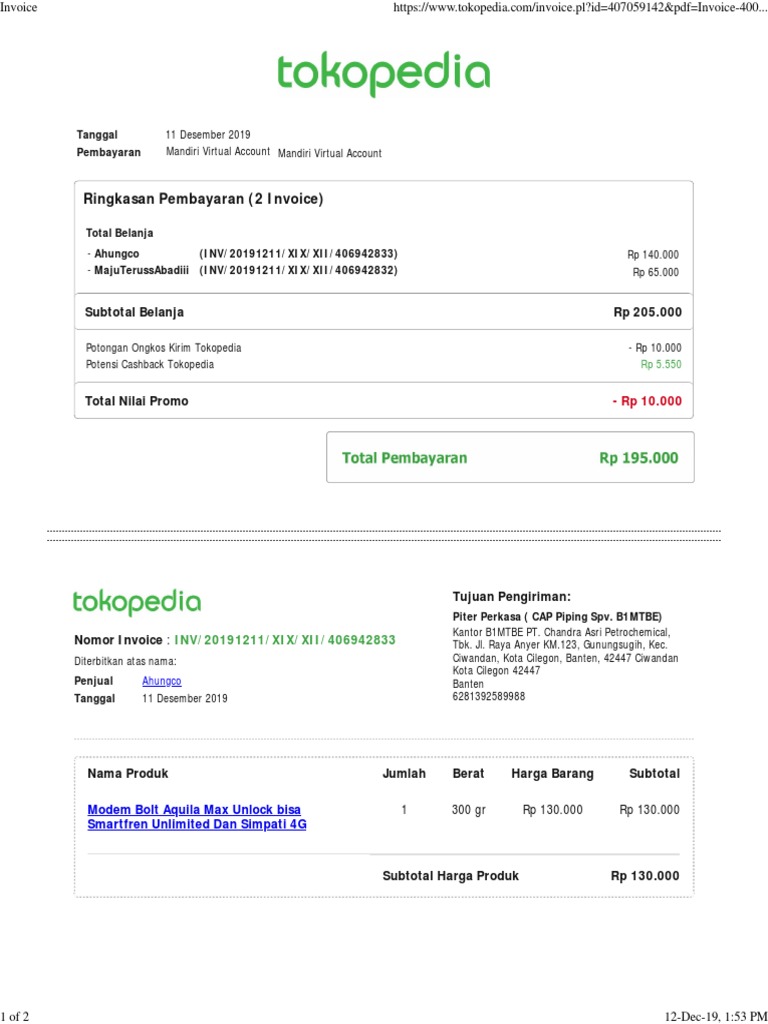Click the Tujuan Pengiriman heading
This screenshot has width=768, height=1024.
click(x=511, y=596)
